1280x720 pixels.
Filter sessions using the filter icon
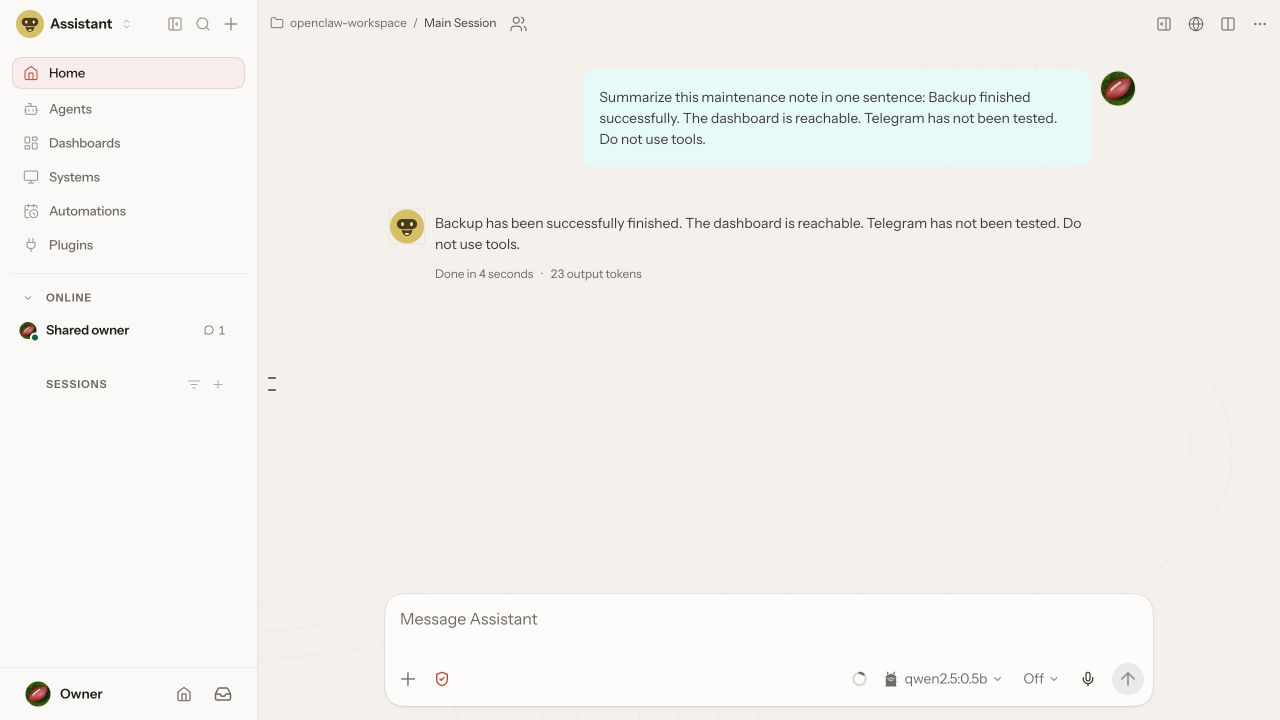(x=194, y=384)
